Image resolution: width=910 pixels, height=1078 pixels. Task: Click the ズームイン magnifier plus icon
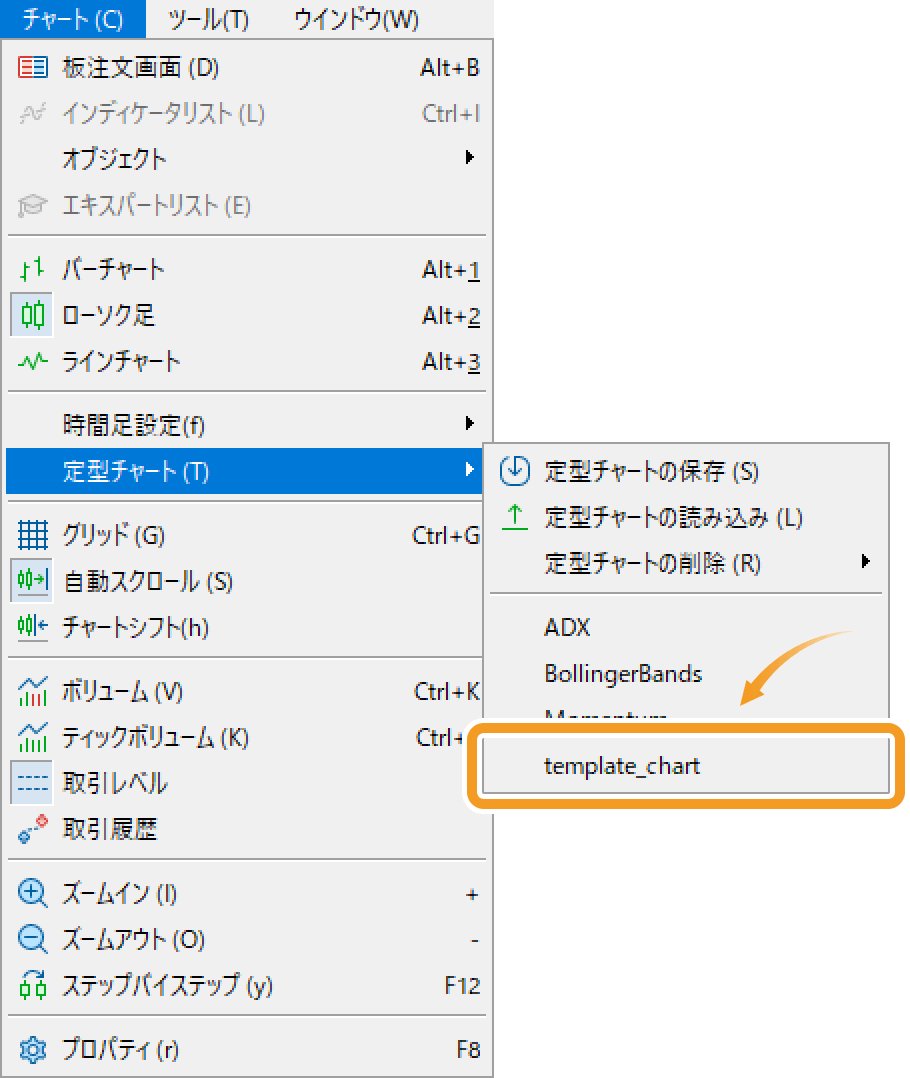pyautogui.click(x=32, y=893)
